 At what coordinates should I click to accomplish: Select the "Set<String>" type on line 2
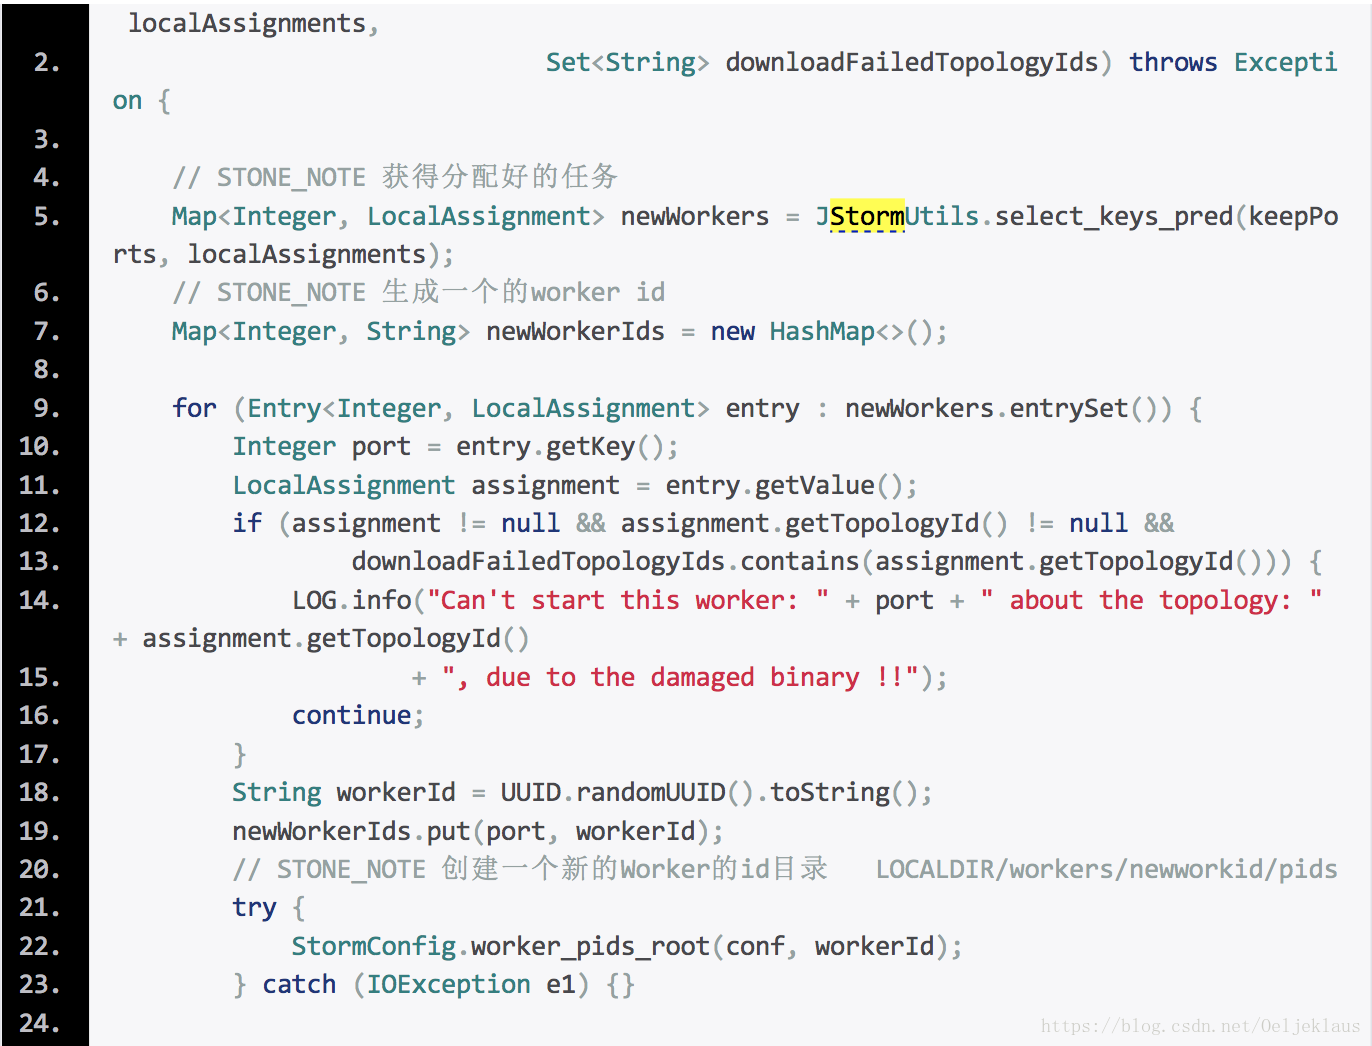[x=627, y=62]
